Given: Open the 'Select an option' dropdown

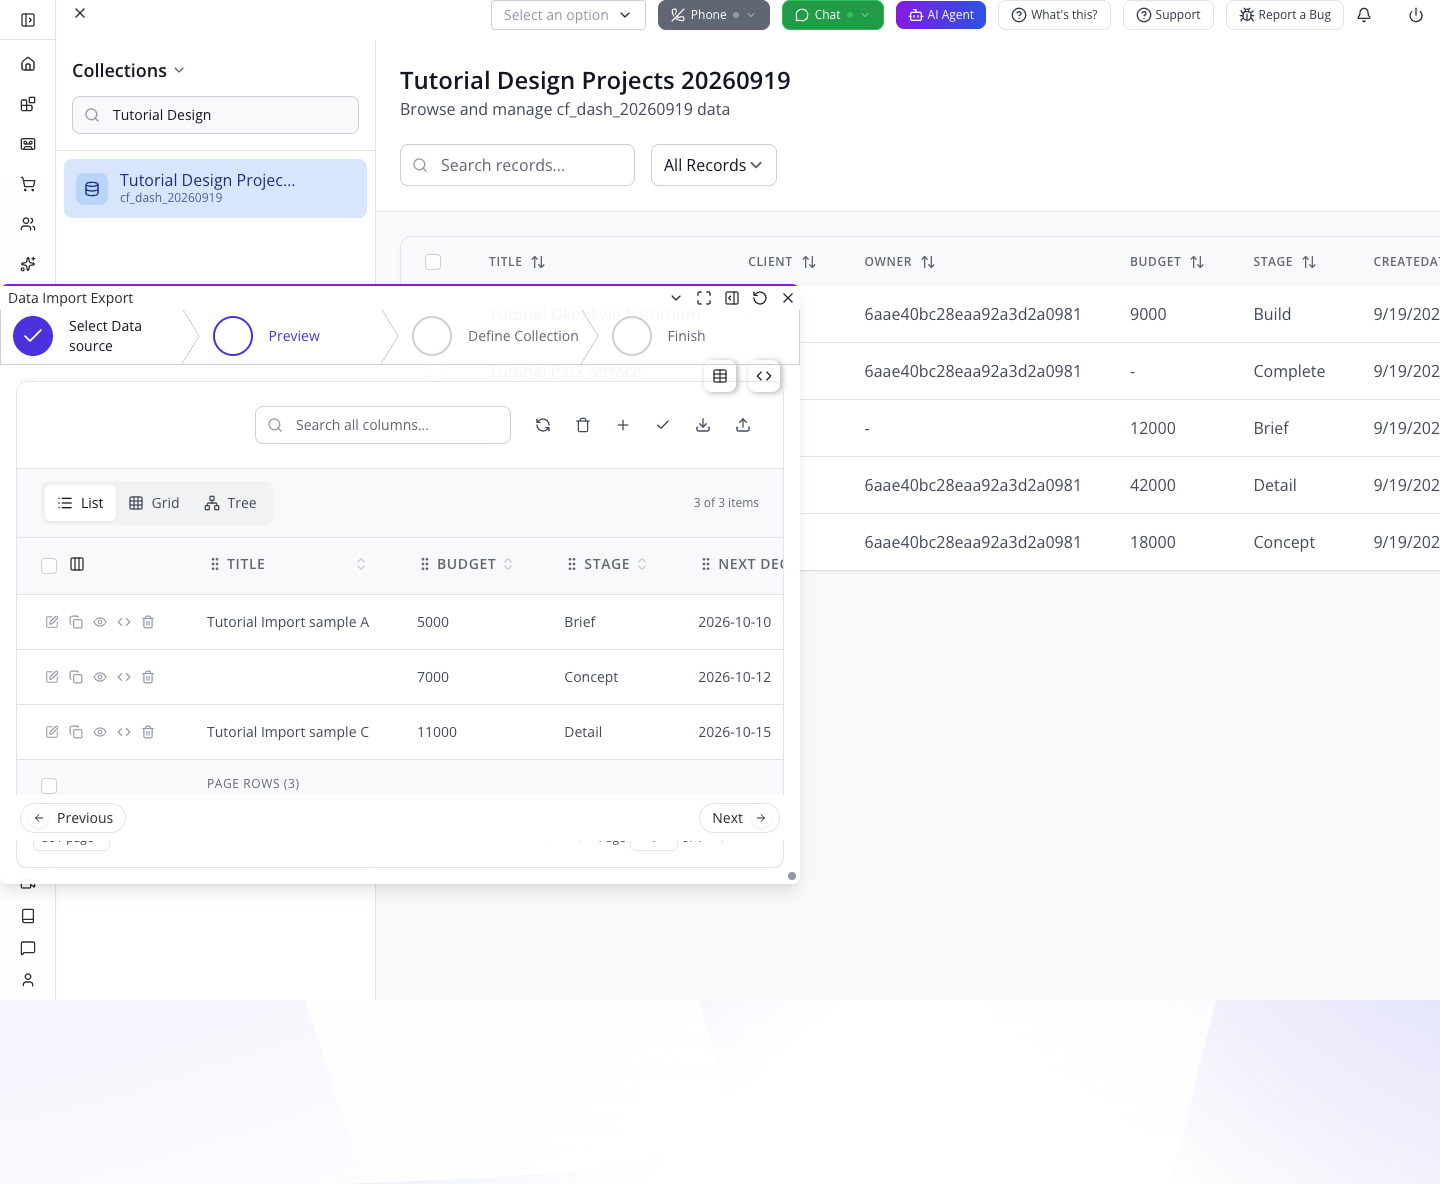Looking at the screenshot, I should coord(568,15).
